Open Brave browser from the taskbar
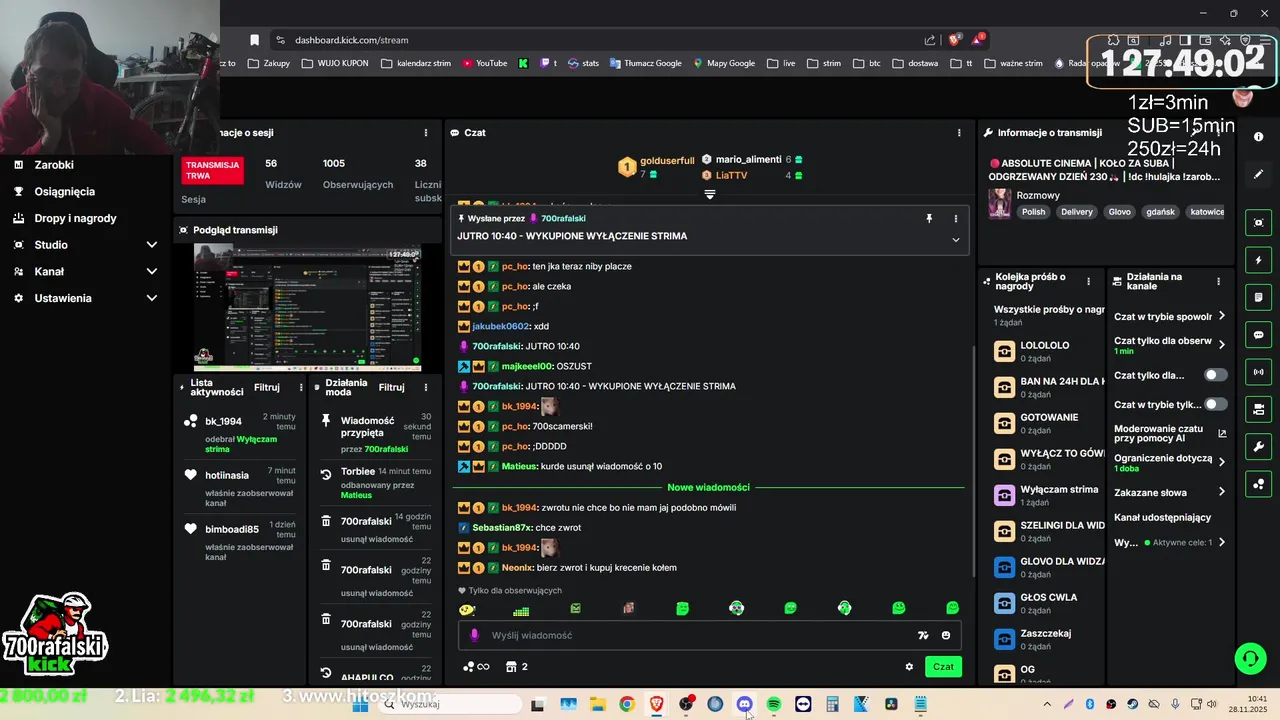This screenshot has height=720, width=1280. (x=656, y=704)
